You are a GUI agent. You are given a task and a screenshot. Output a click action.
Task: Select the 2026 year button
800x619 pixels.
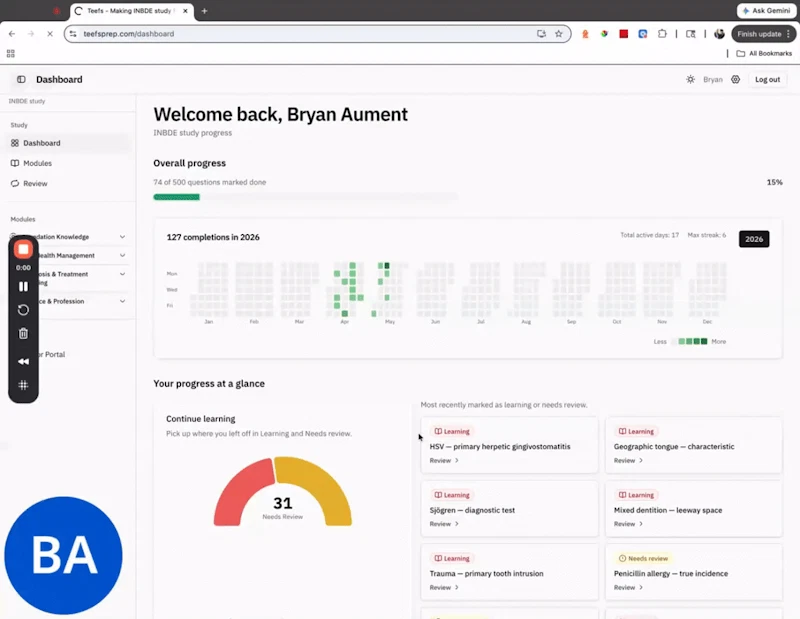click(x=754, y=239)
